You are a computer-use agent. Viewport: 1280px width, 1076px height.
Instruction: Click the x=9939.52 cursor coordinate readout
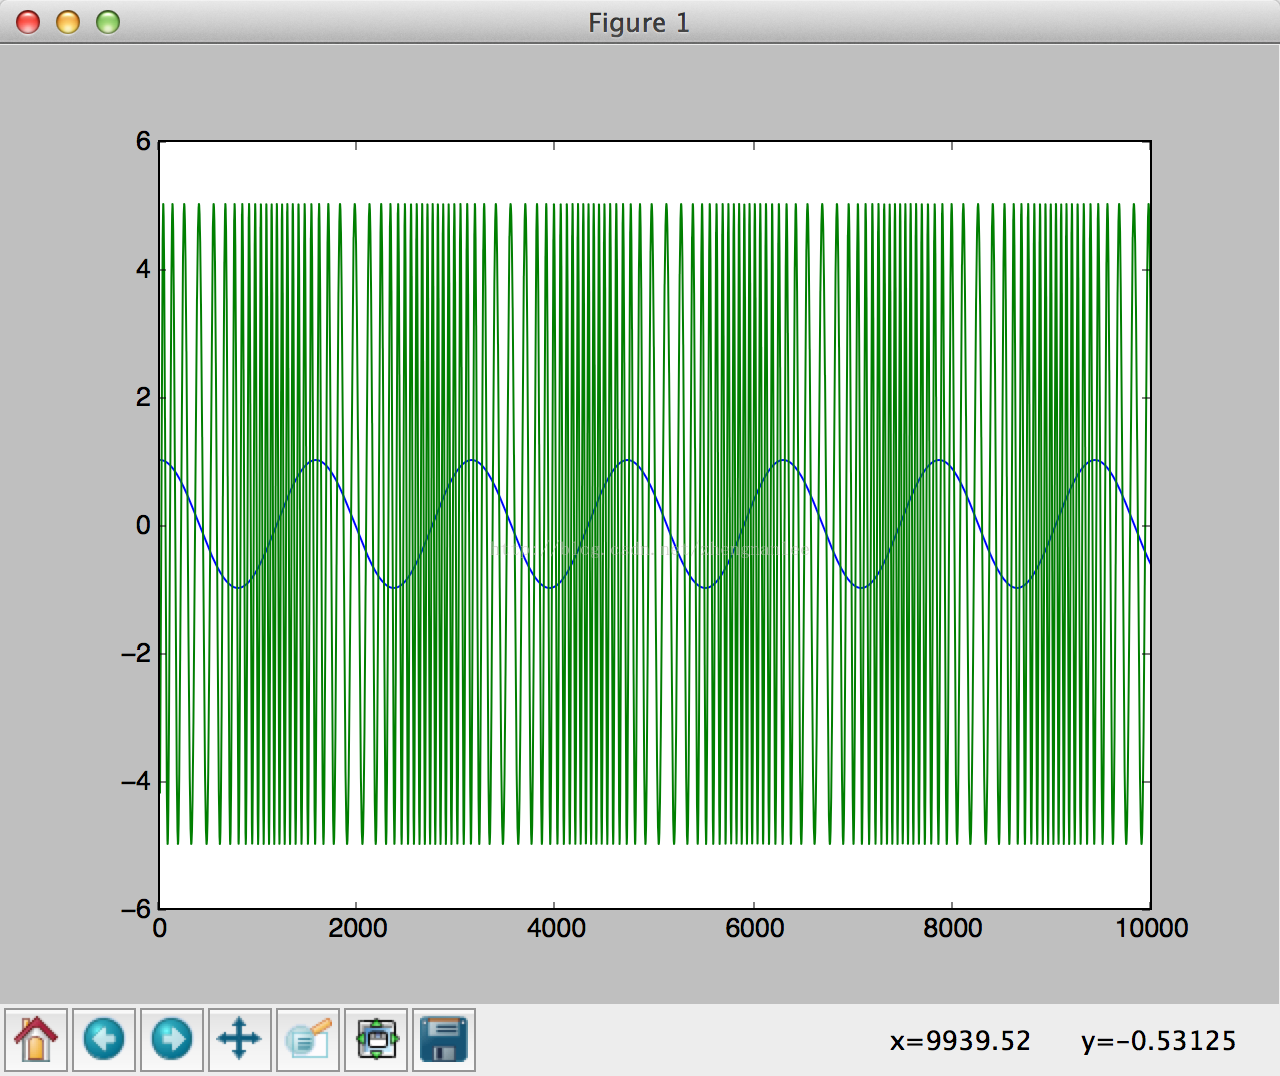(x=960, y=1041)
